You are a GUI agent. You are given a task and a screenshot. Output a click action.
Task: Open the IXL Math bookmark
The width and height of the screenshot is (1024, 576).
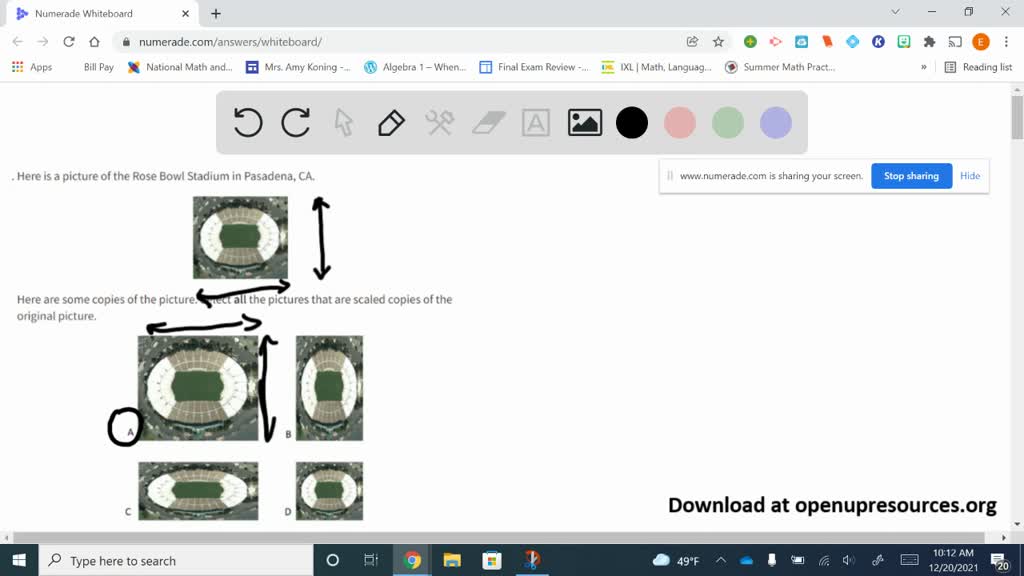[658, 67]
